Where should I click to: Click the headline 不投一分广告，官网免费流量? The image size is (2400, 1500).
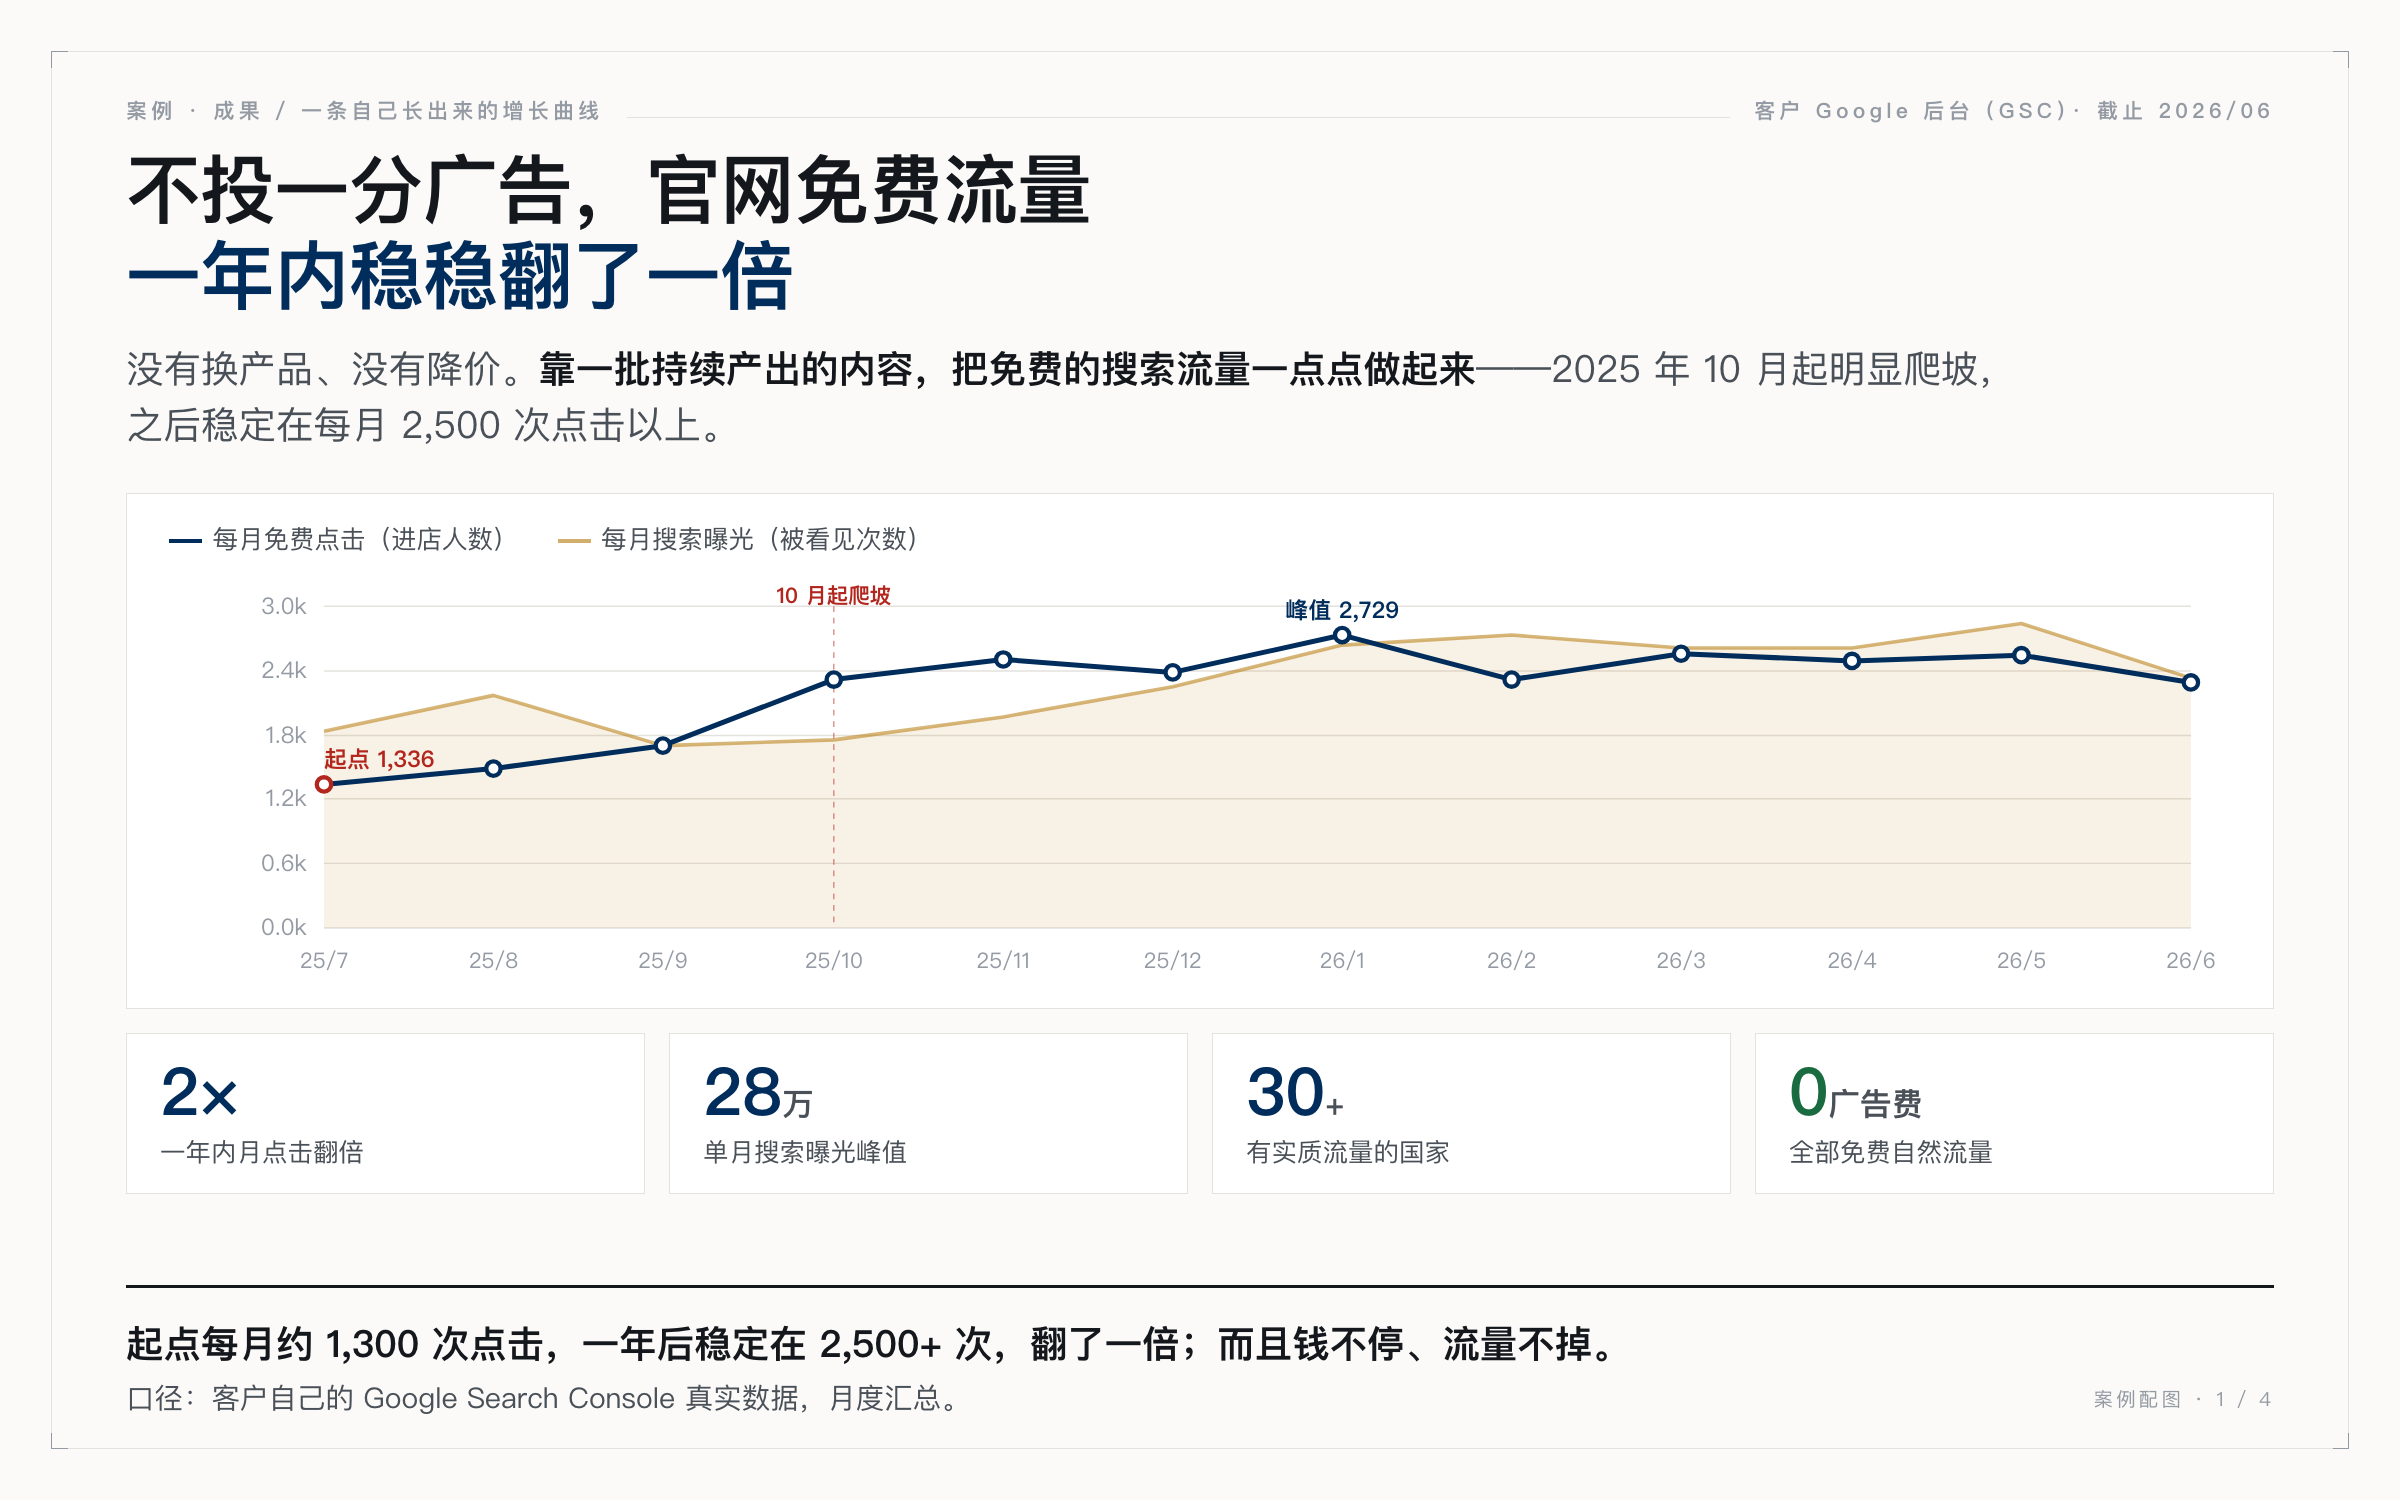click(609, 190)
